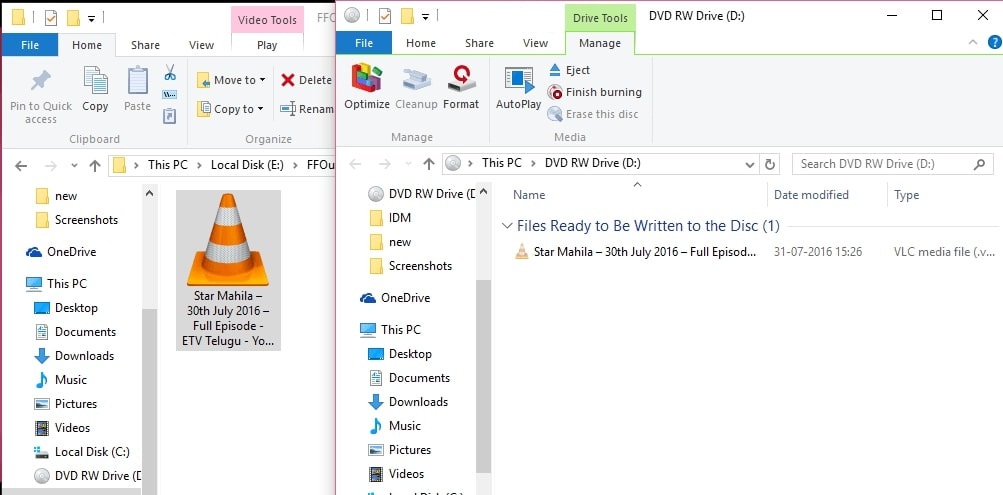Open AutoPlay in Media group
Image resolution: width=1003 pixels, height=495 pixels.
(x=518, y=86)
